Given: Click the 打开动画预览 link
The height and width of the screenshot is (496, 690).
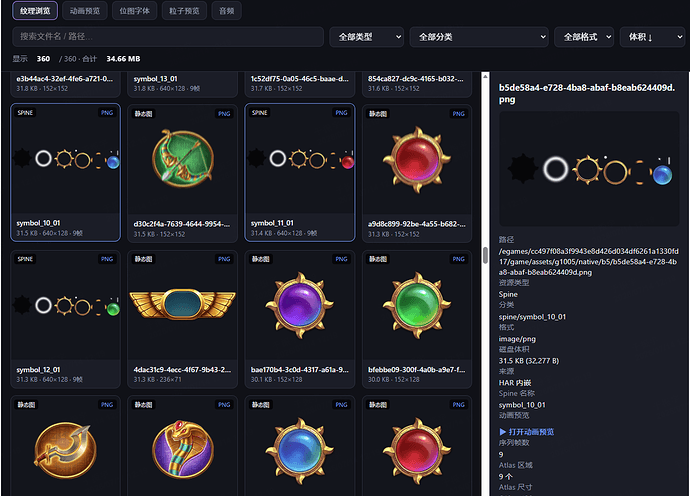Looking at the screenshot, I should pyautogui.click(x=531, y=432).
